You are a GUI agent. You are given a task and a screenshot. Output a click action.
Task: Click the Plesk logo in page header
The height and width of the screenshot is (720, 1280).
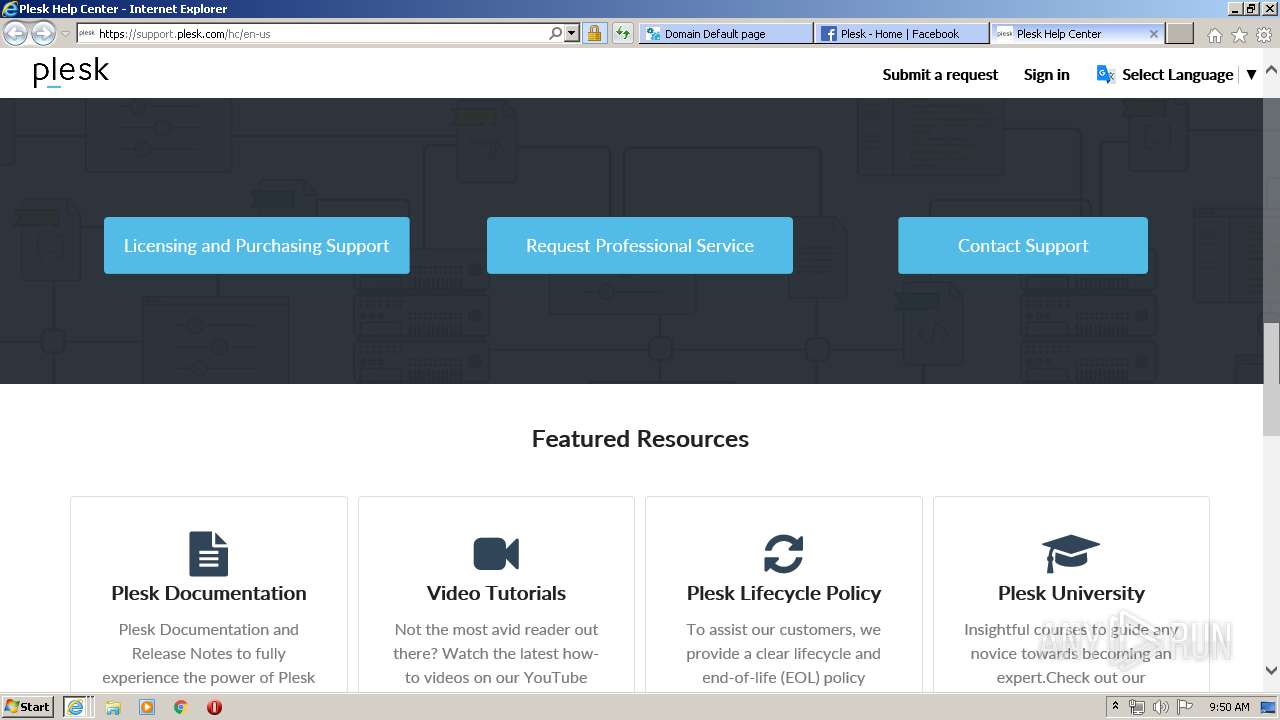tap(71, 73)
